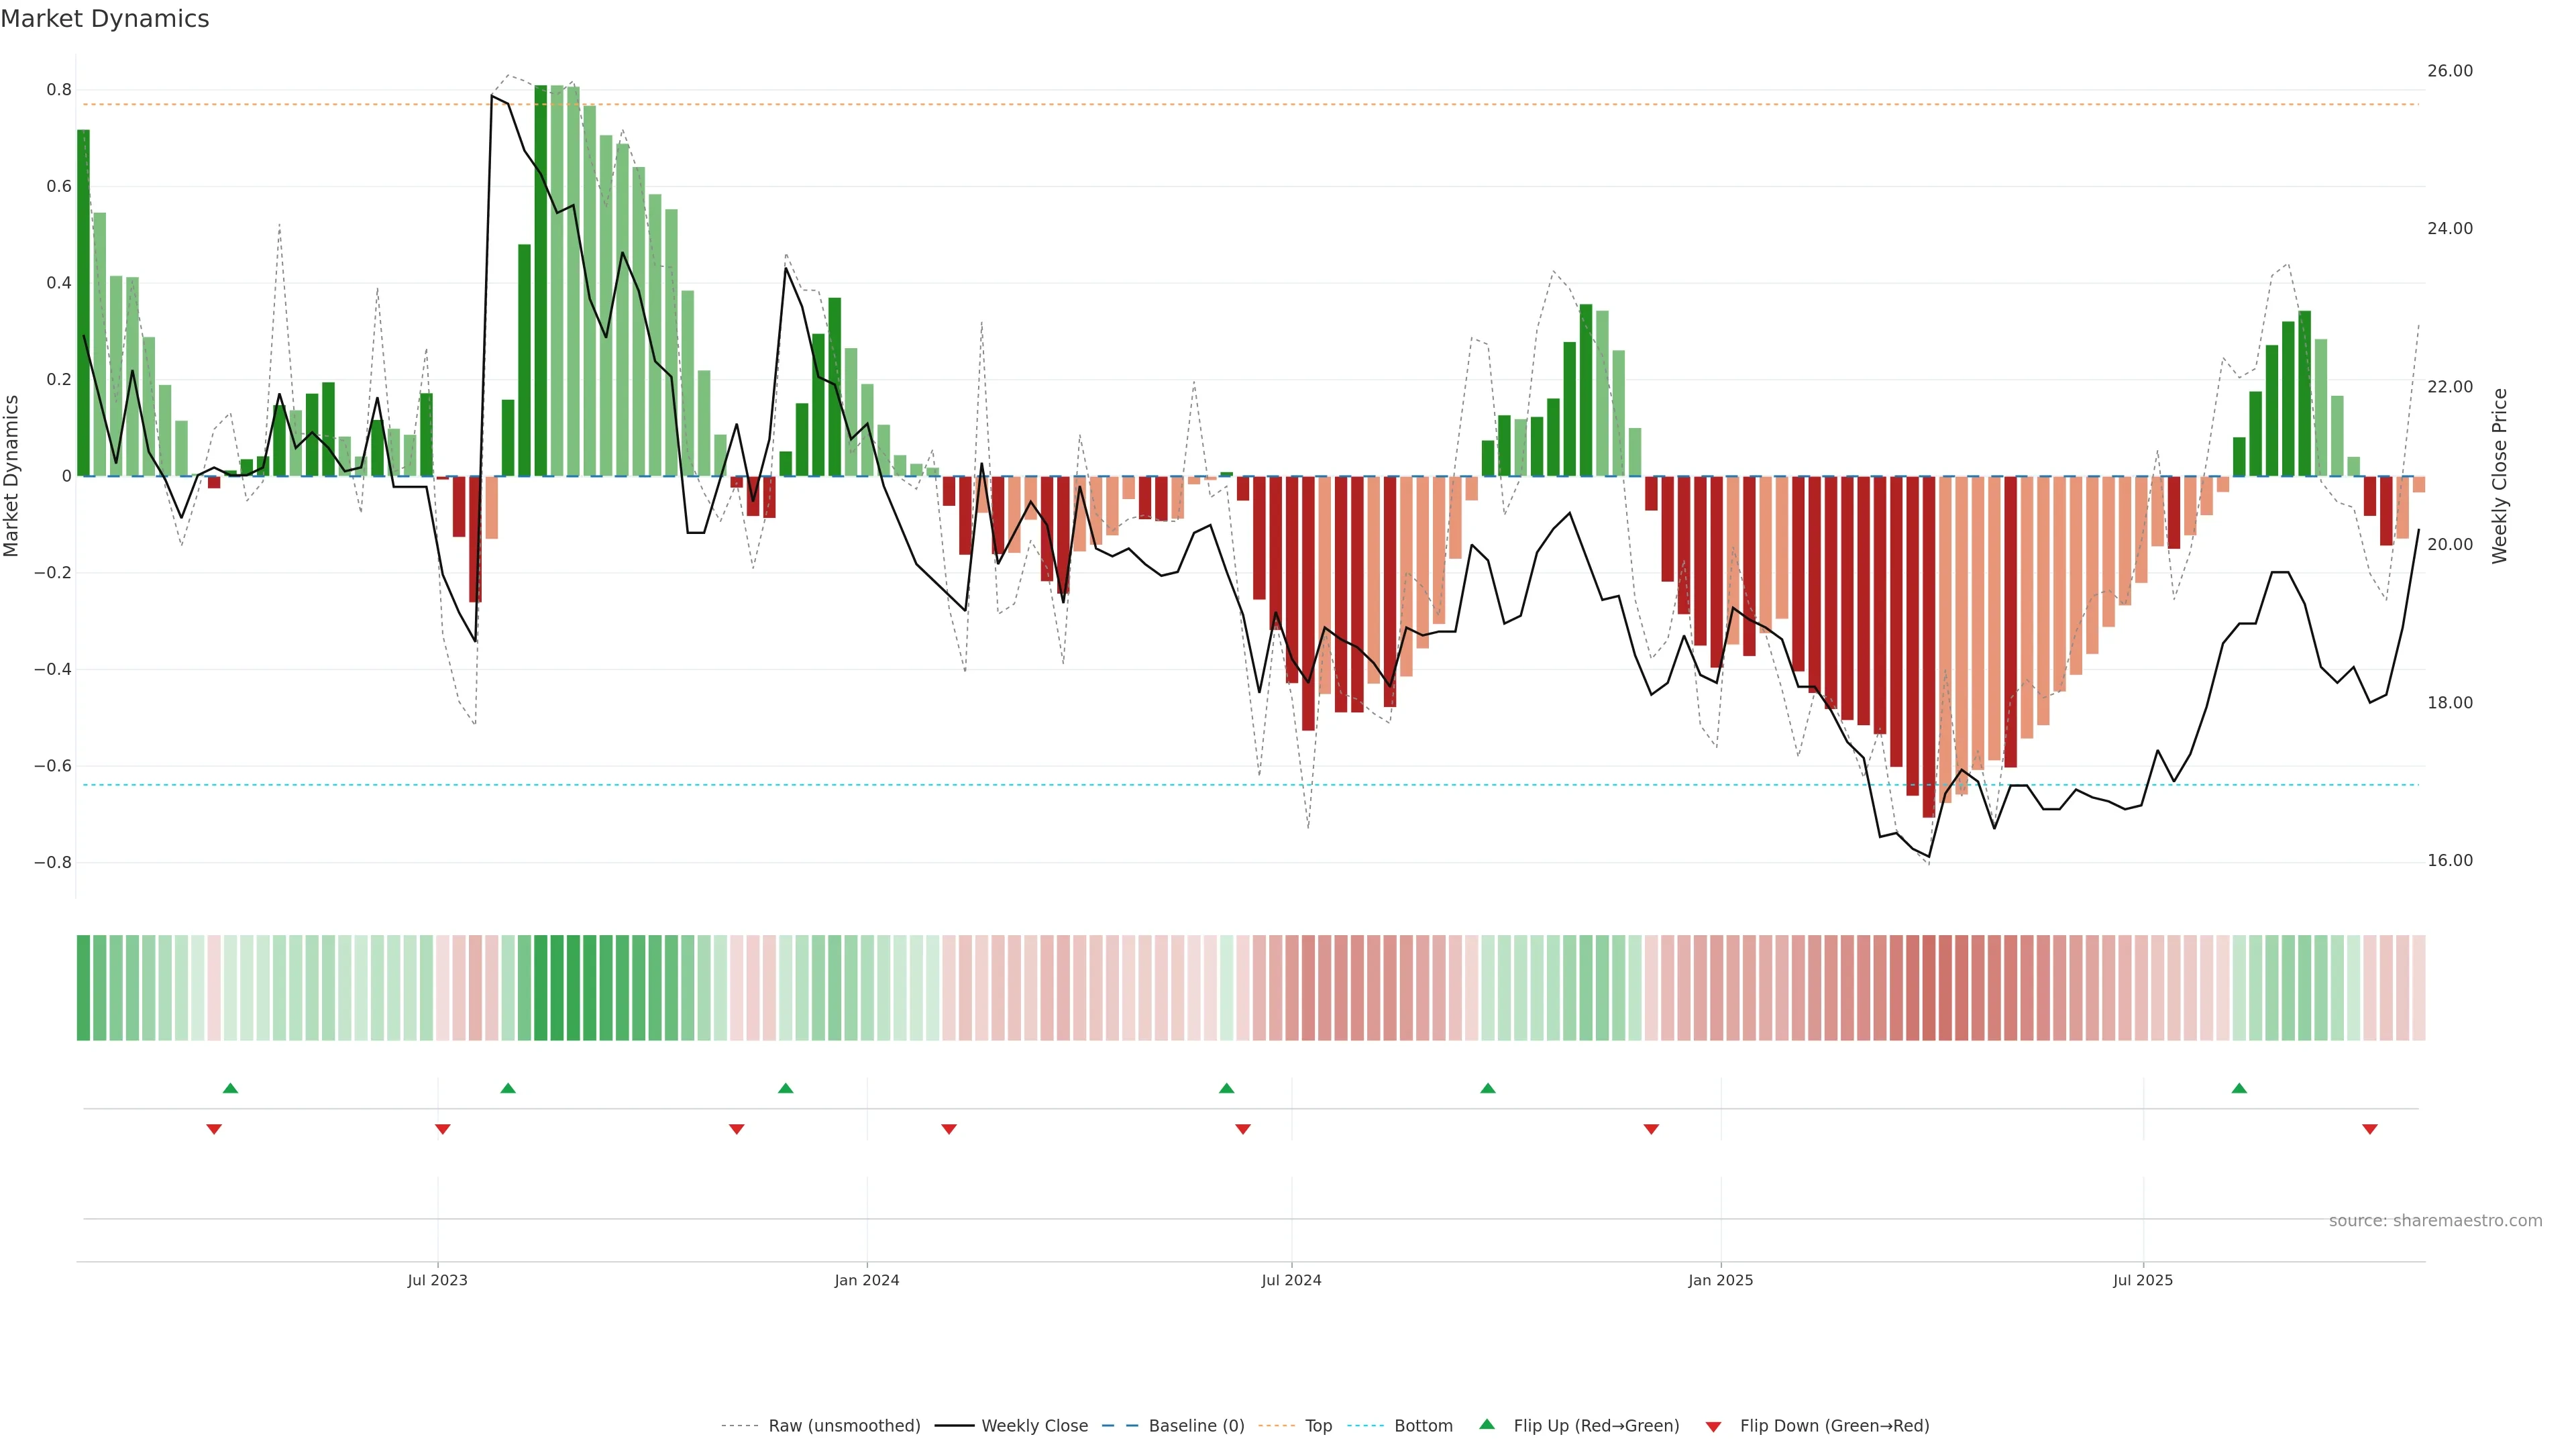Toggle the Weekly Close legend entry
This screenshot has width=2576, height=1449.
[1034, 1426]
